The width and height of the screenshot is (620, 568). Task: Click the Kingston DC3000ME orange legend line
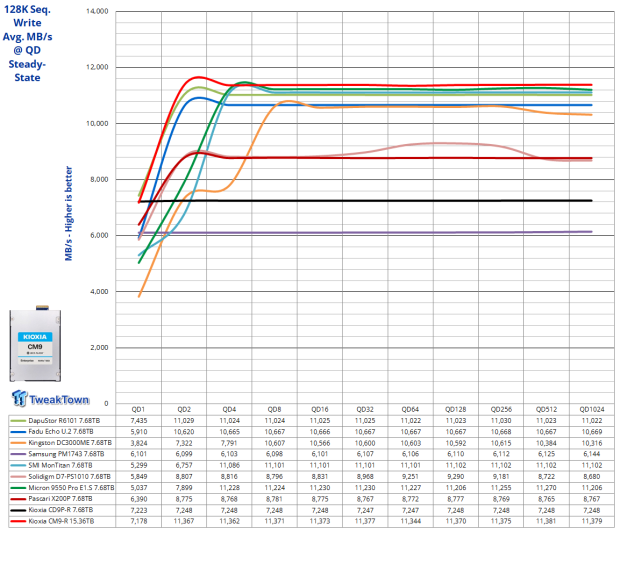coord(18,443)
